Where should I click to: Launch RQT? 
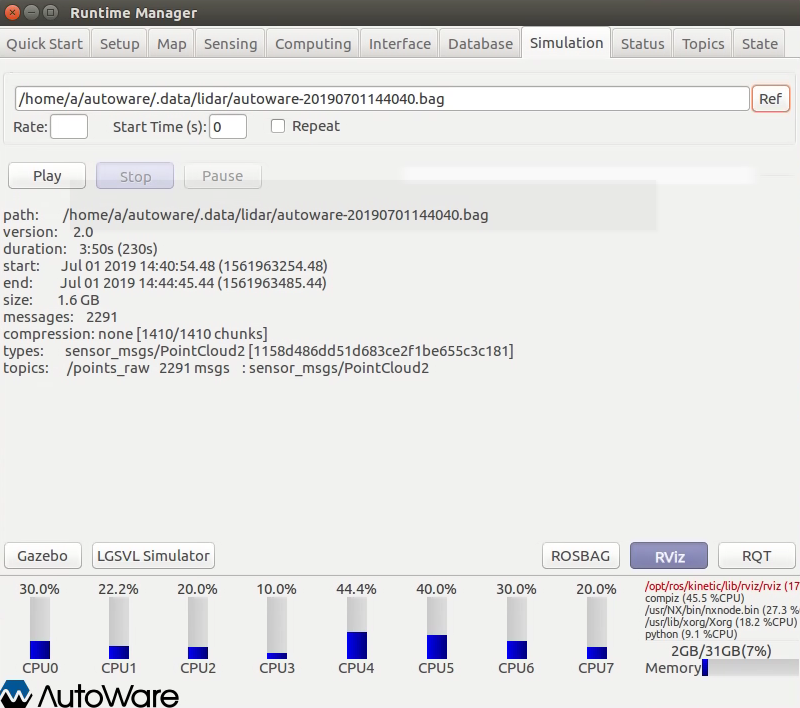pos(757,555)
